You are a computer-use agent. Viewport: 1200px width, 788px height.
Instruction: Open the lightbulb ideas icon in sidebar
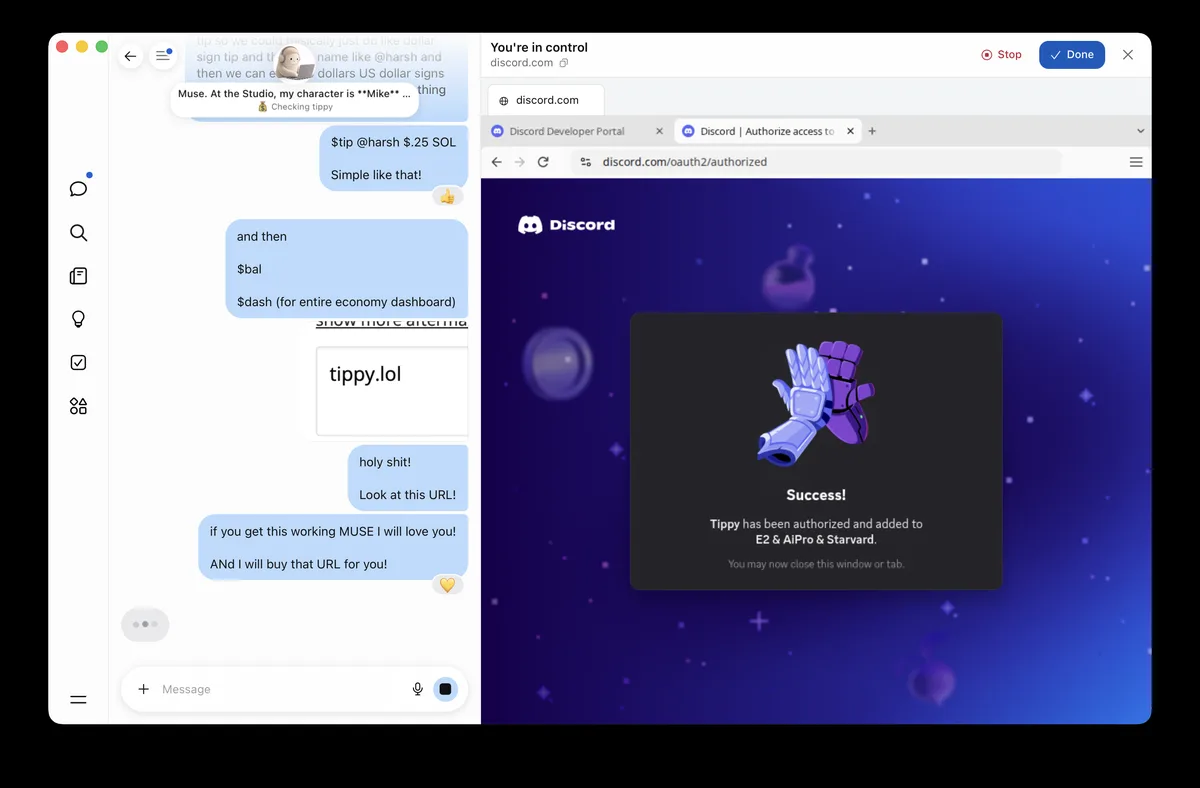[78, 319]
